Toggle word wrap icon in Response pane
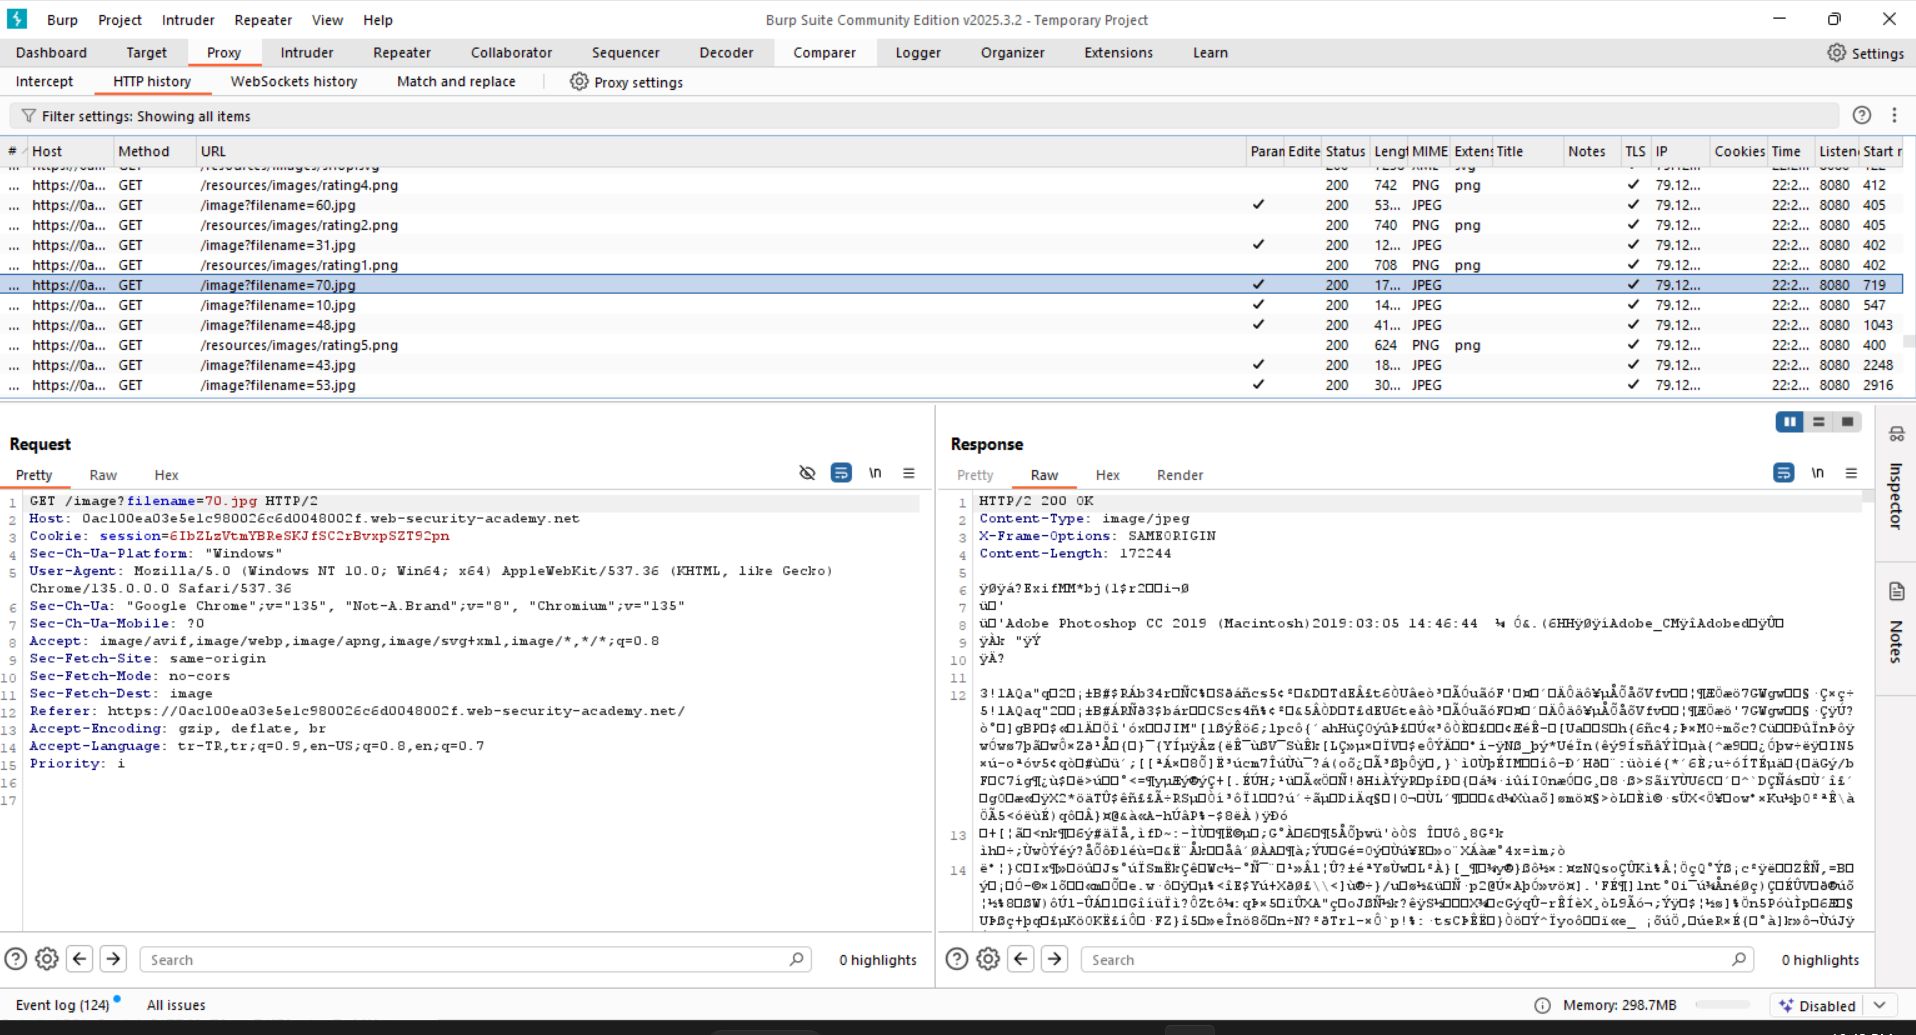The height and width of the screenshot is (1035, 1916). [x=1783, y=473]
